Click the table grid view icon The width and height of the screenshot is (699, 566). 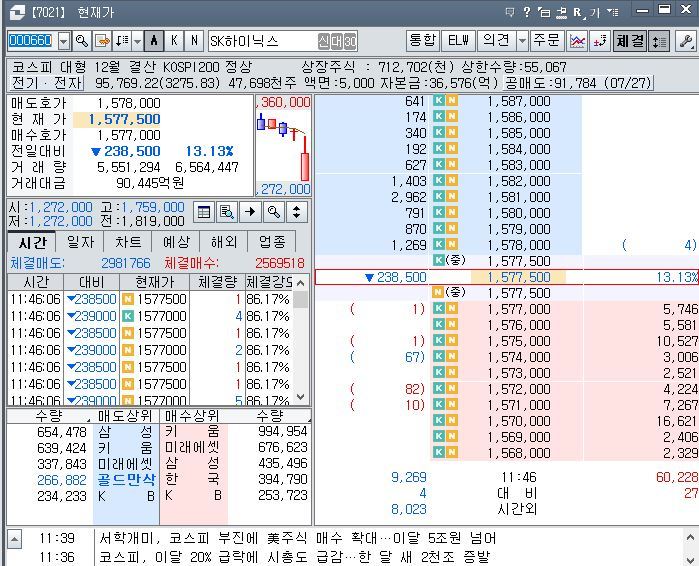(204, 212)
